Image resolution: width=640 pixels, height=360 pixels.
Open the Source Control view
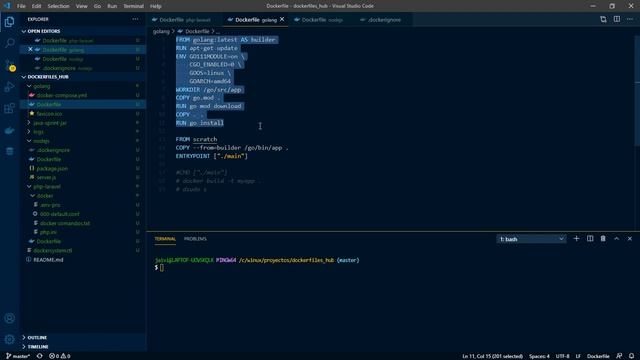pos(9,65)
